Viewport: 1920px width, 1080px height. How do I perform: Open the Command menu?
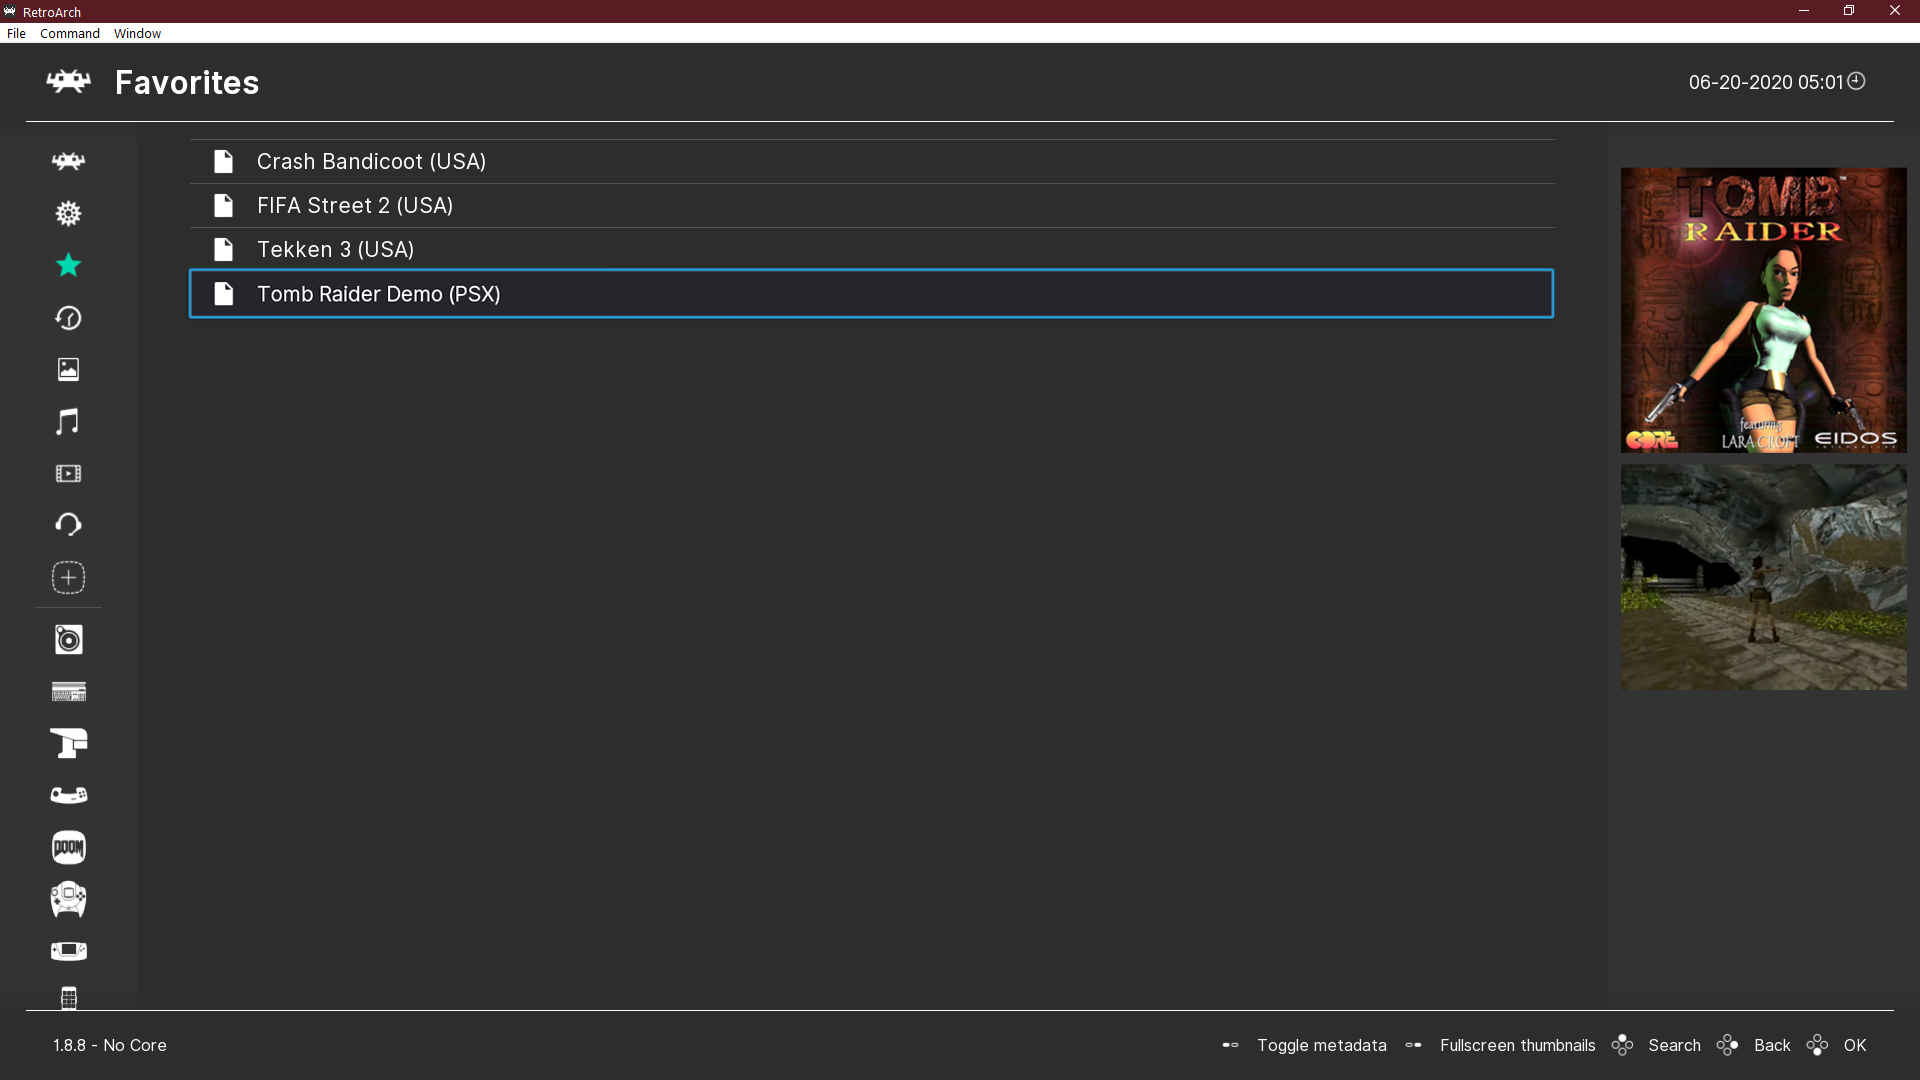70,33
